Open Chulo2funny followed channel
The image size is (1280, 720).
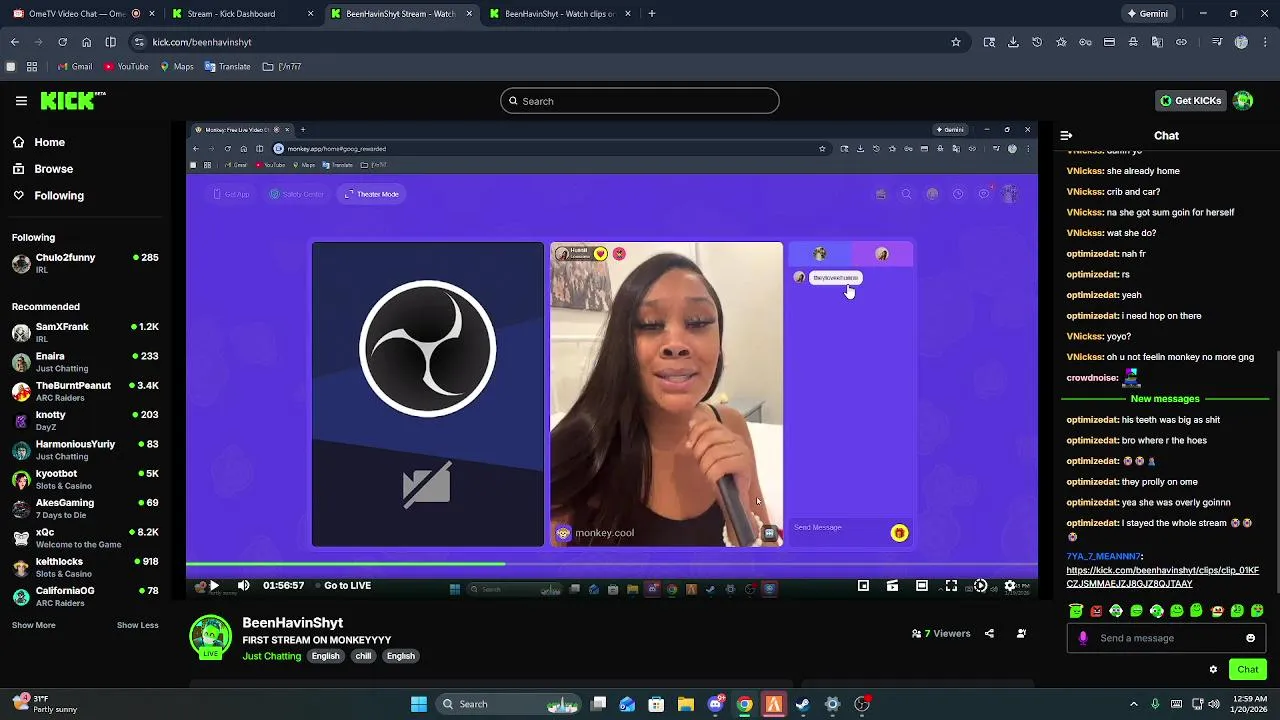[x=86, y=263]
